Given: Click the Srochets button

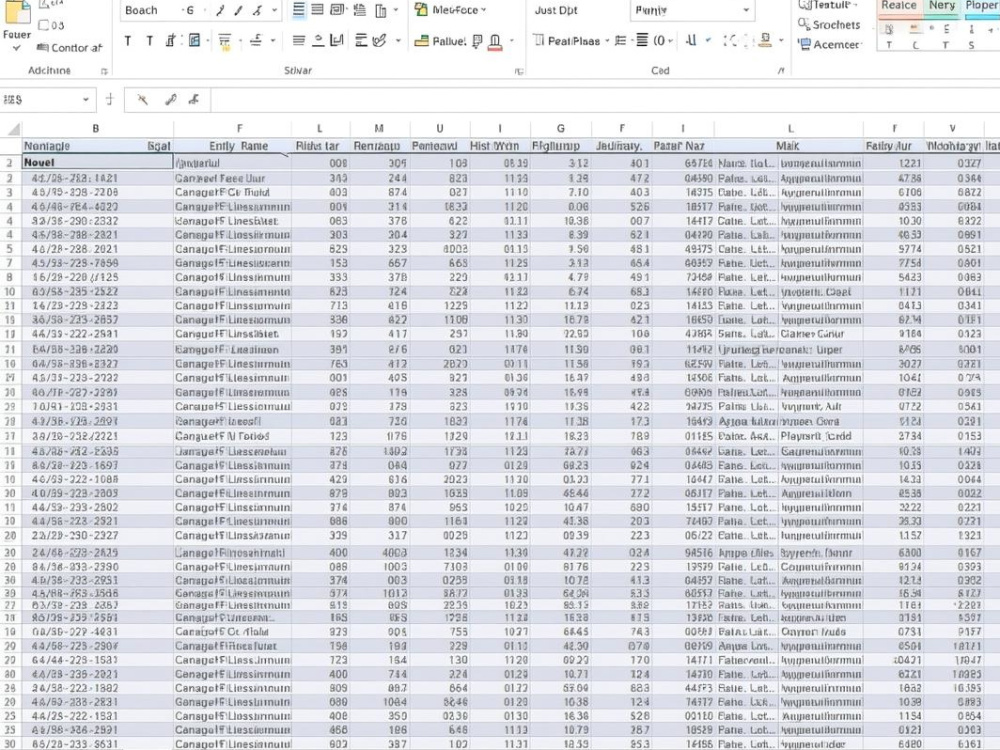Looking at the screenshot, I should 829,25.
